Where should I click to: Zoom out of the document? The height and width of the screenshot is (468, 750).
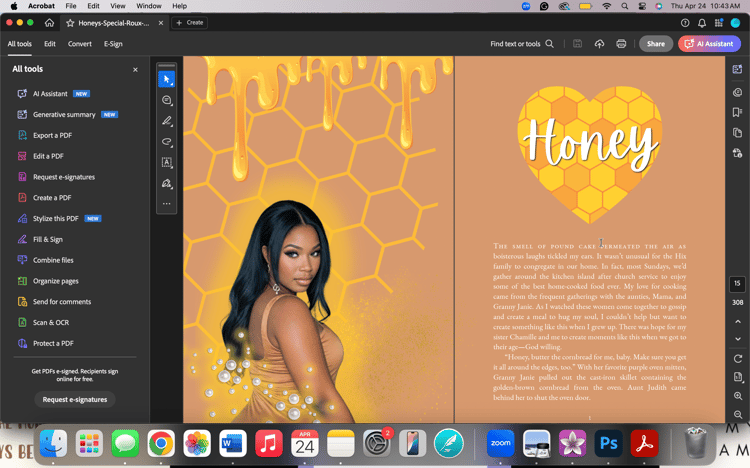tap(738, 414)
